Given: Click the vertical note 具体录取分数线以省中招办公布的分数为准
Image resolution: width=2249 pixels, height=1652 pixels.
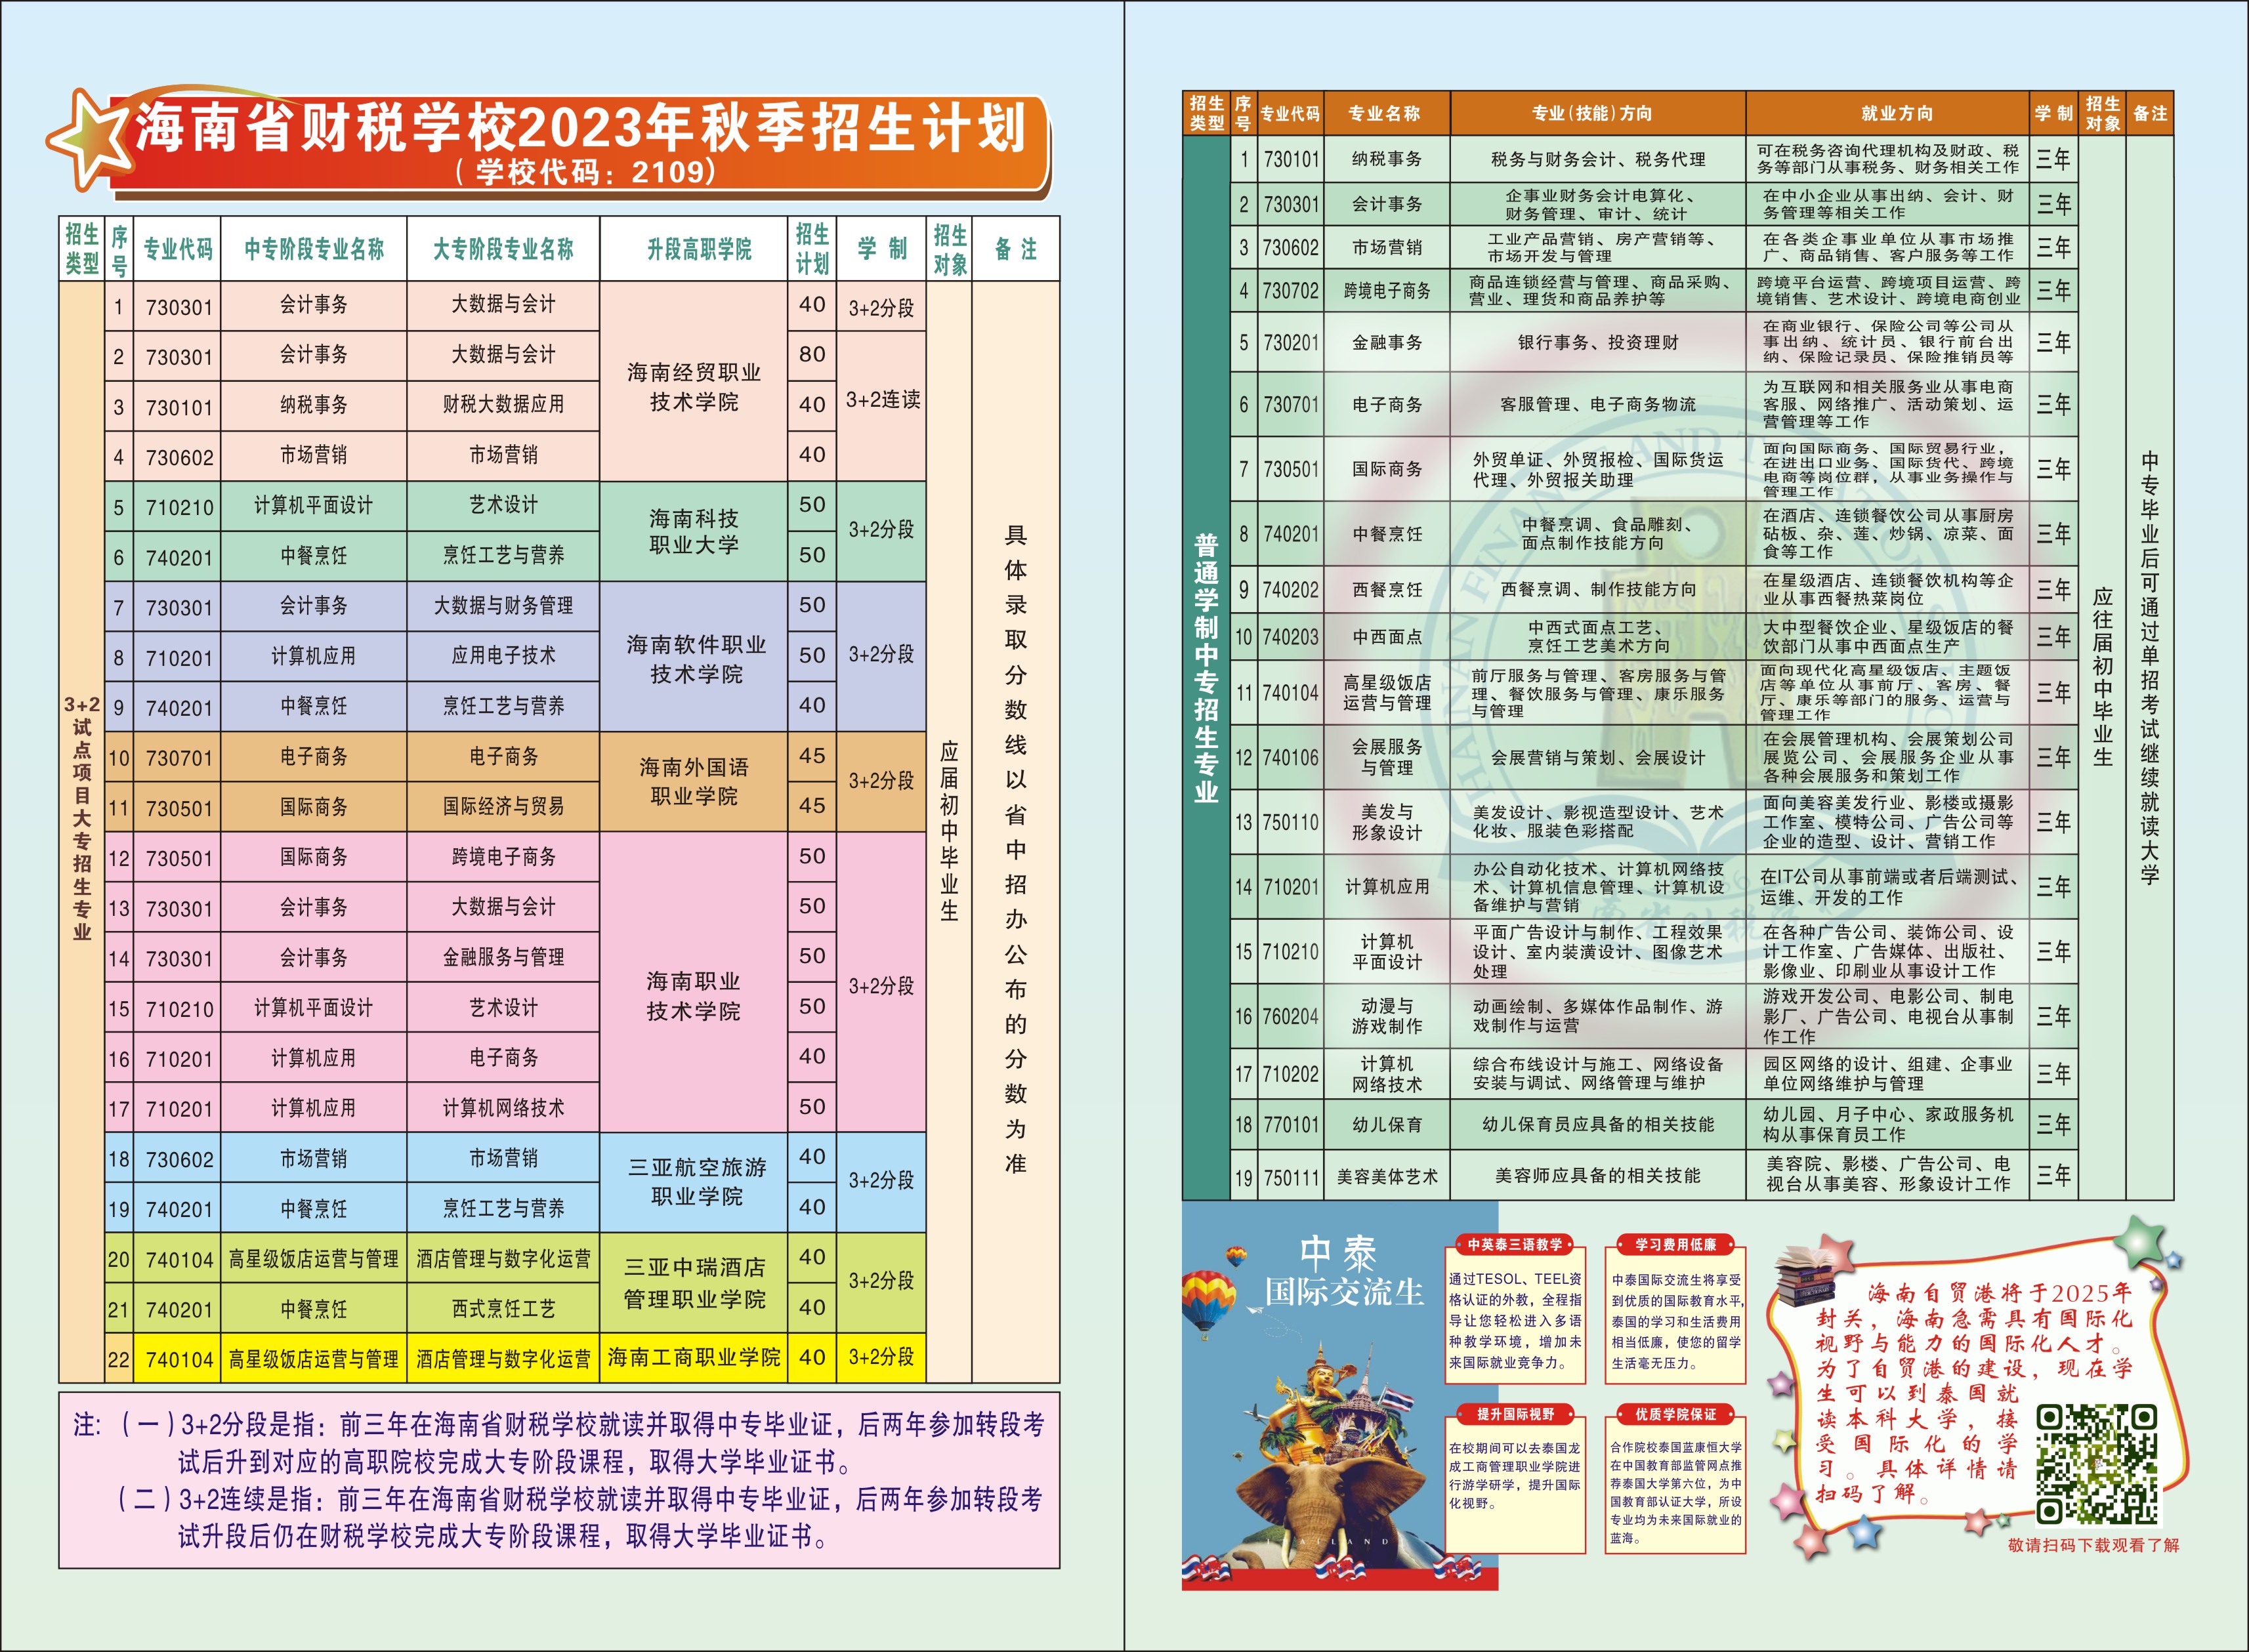Looking at the screenshot, I should coord(1016,848).
